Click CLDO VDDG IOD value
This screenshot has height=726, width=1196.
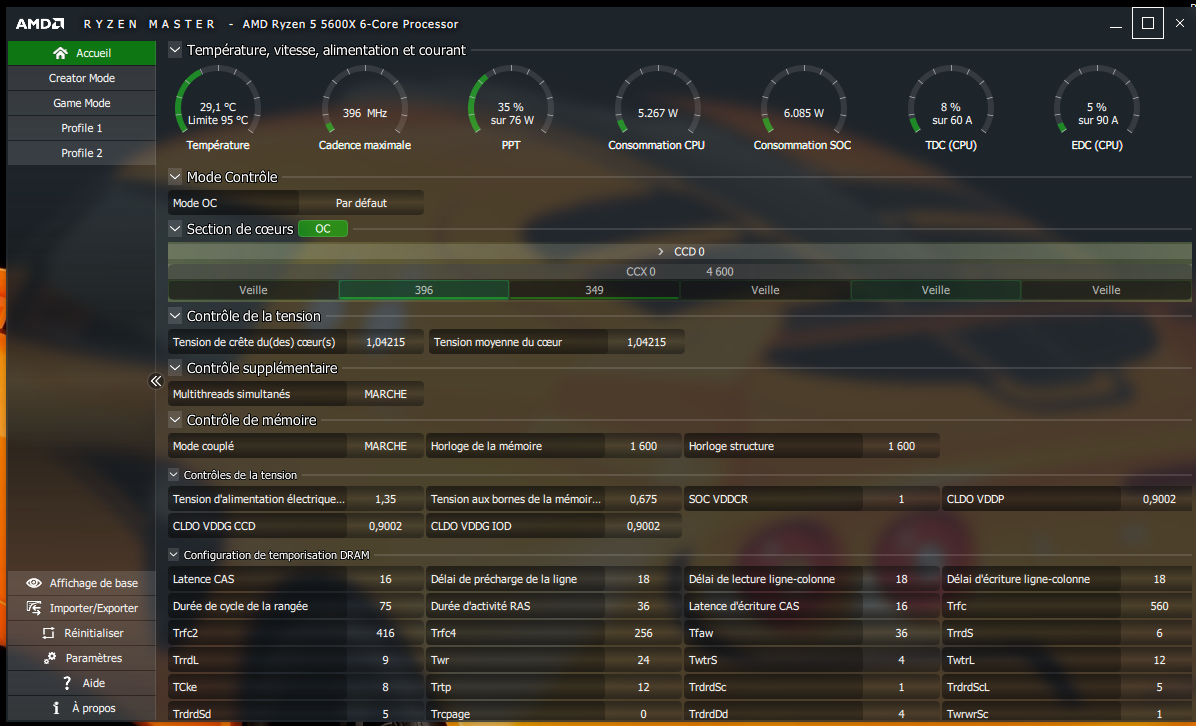(x=643, y=525)
